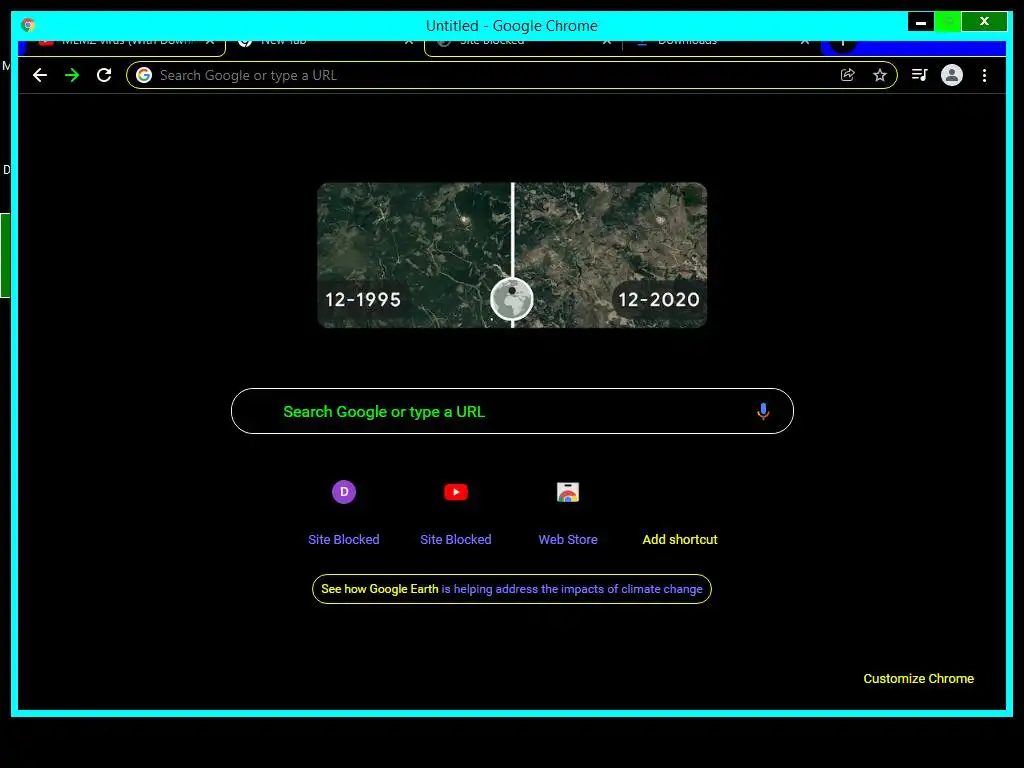Click the Google logo in the address bar
This screenshot has width=1024, height=768.
tap(144, 75)
